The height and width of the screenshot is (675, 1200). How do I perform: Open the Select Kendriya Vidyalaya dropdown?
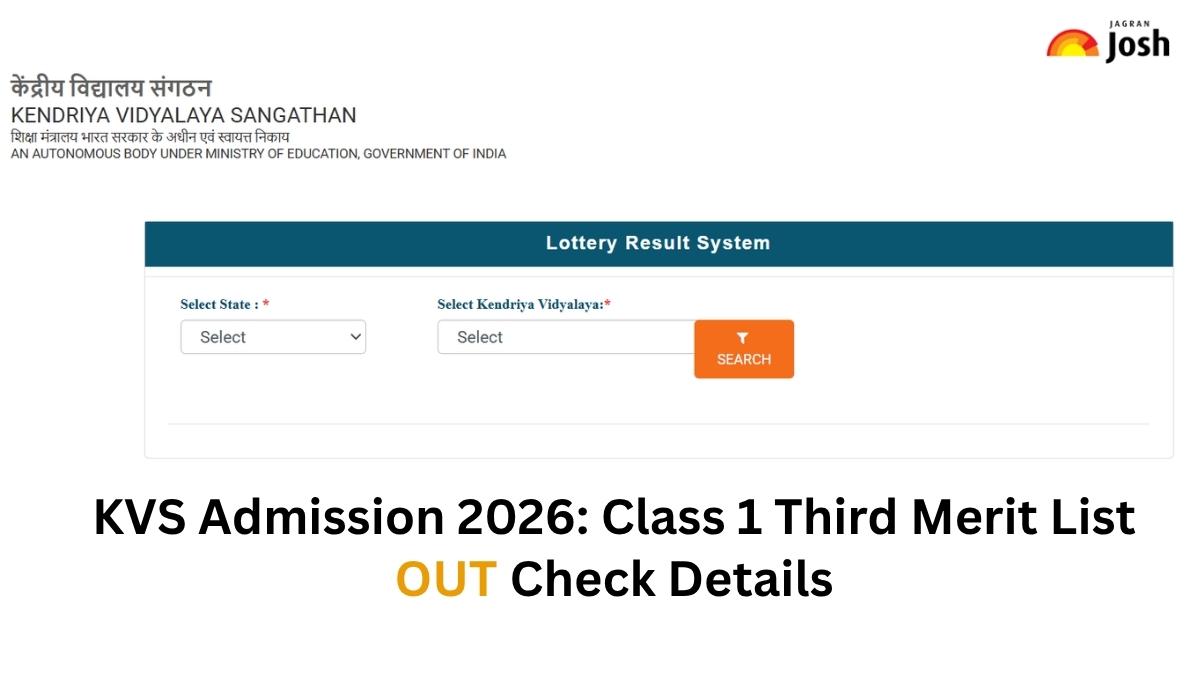[566, 338]
